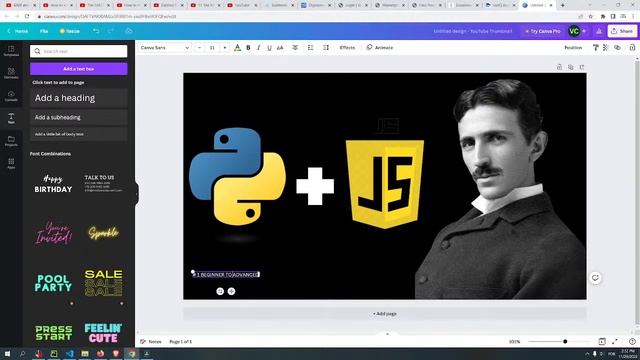Toggle uppercase text formatting

coord(280,48)
